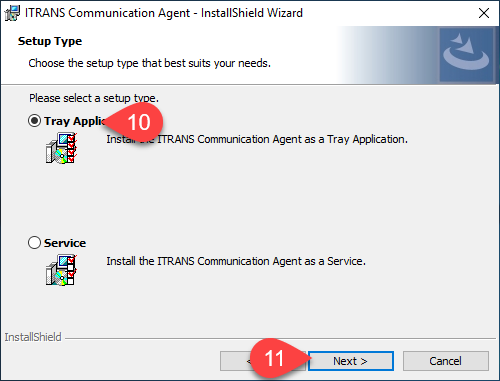Click the 'Please select a setup type' text
The width and height of the screenshot is (500, 381).
click(94, 98)
